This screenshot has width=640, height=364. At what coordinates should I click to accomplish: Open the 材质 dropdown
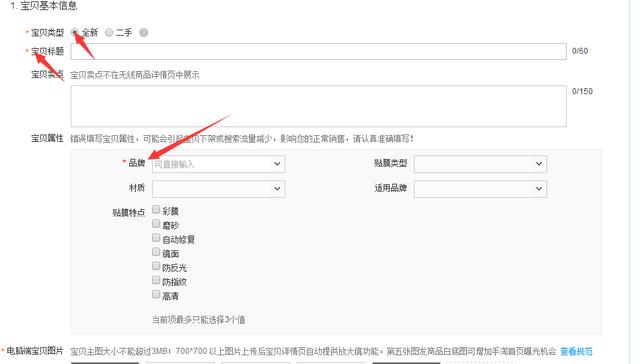click(218, 189)
